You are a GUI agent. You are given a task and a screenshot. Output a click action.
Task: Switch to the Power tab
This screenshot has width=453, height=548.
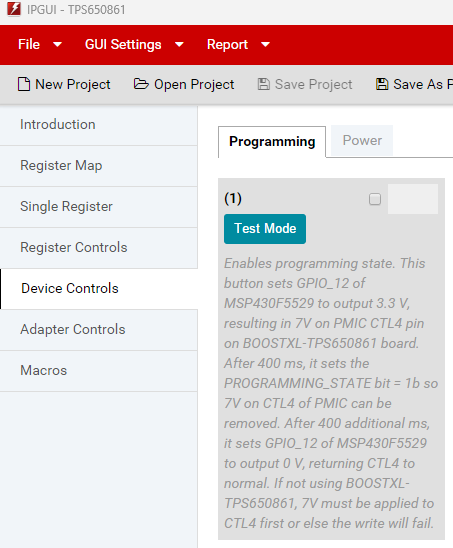(x=362, y=140)
